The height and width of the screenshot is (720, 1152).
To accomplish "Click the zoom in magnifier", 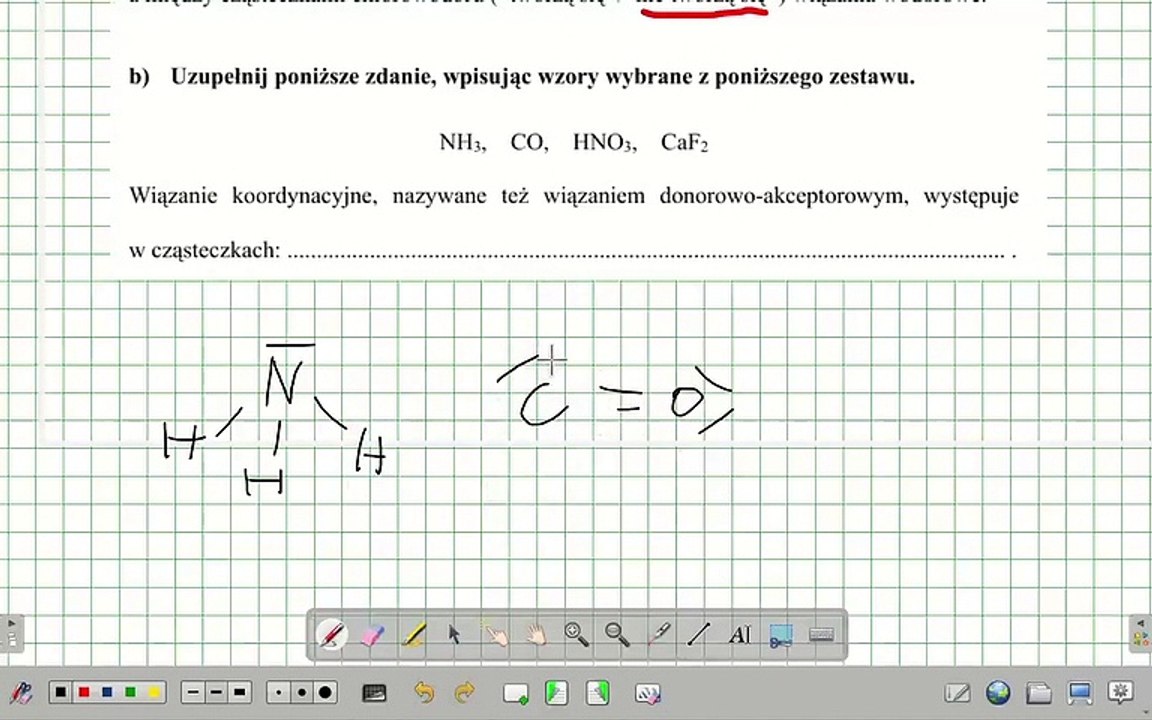I will [x=576, y=635].
